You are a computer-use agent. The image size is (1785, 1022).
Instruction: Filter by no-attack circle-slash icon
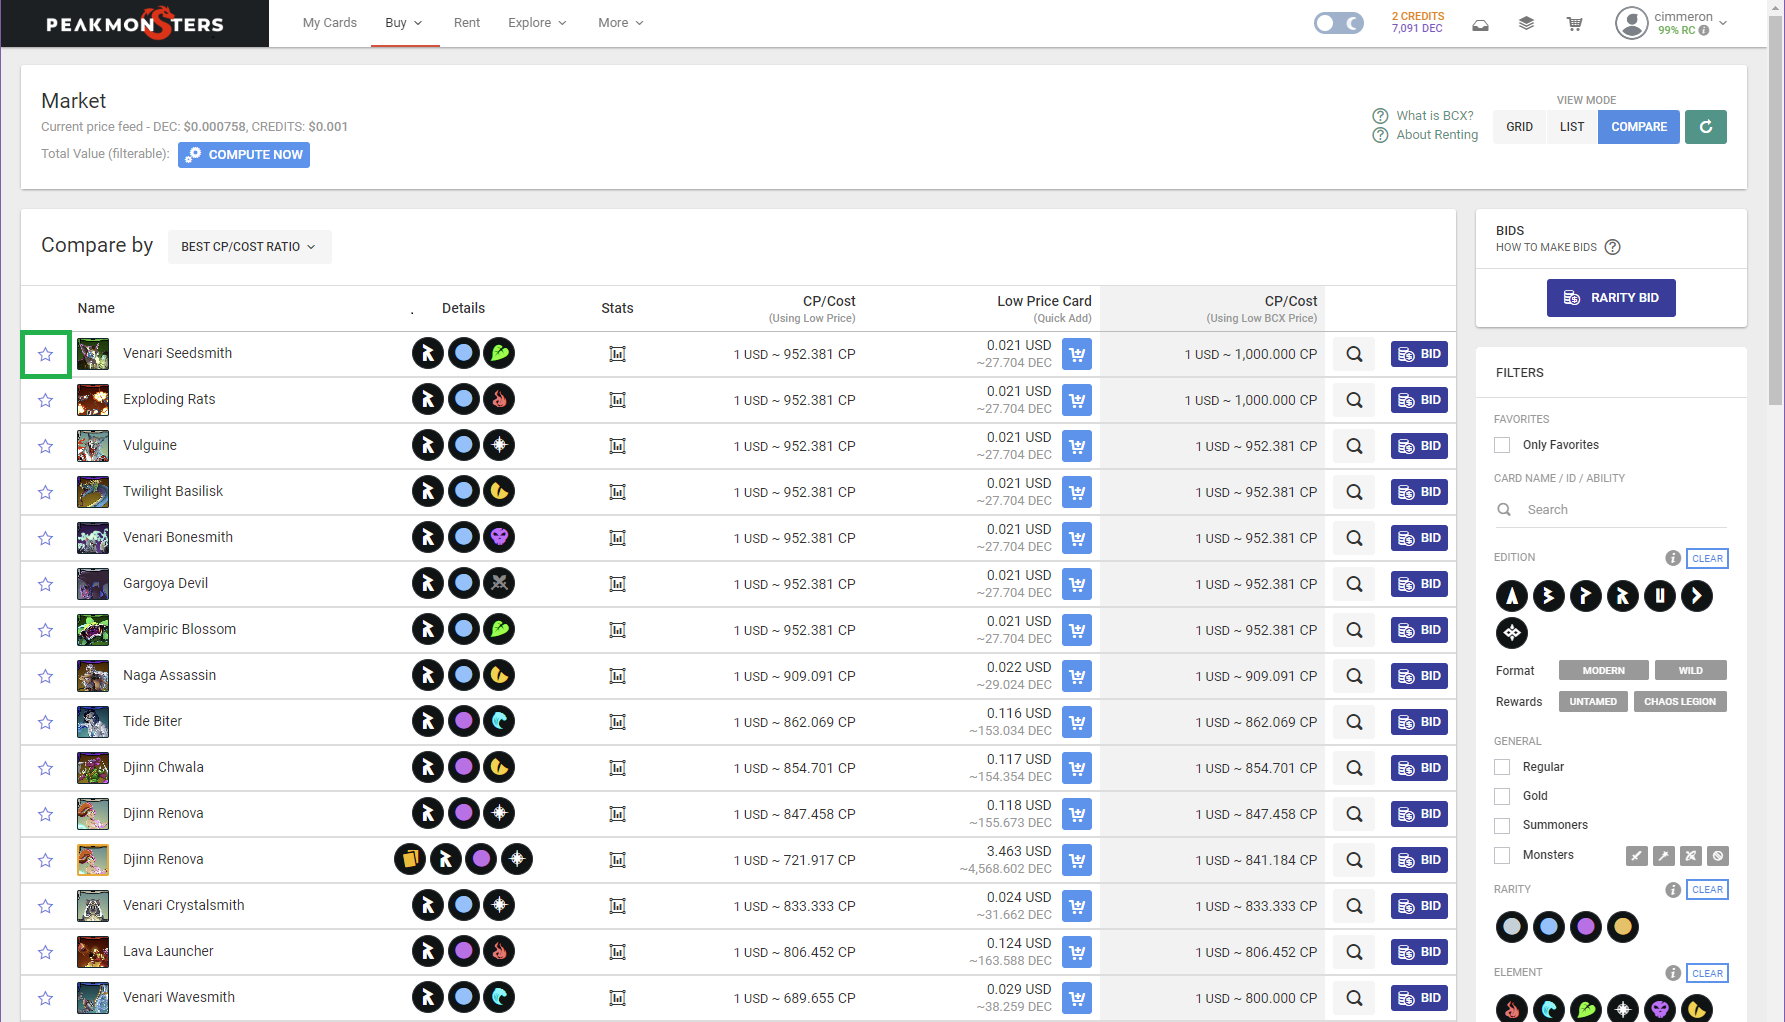point(1718,856)
